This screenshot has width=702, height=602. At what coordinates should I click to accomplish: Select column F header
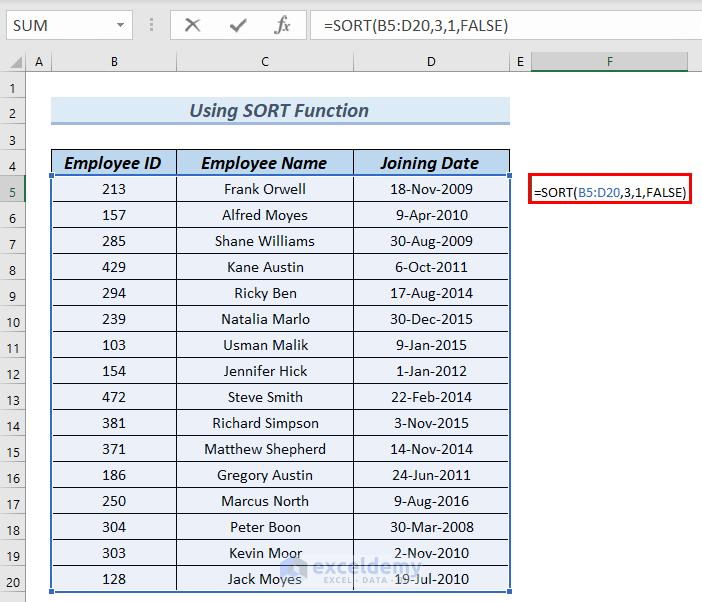click(609, 62)
